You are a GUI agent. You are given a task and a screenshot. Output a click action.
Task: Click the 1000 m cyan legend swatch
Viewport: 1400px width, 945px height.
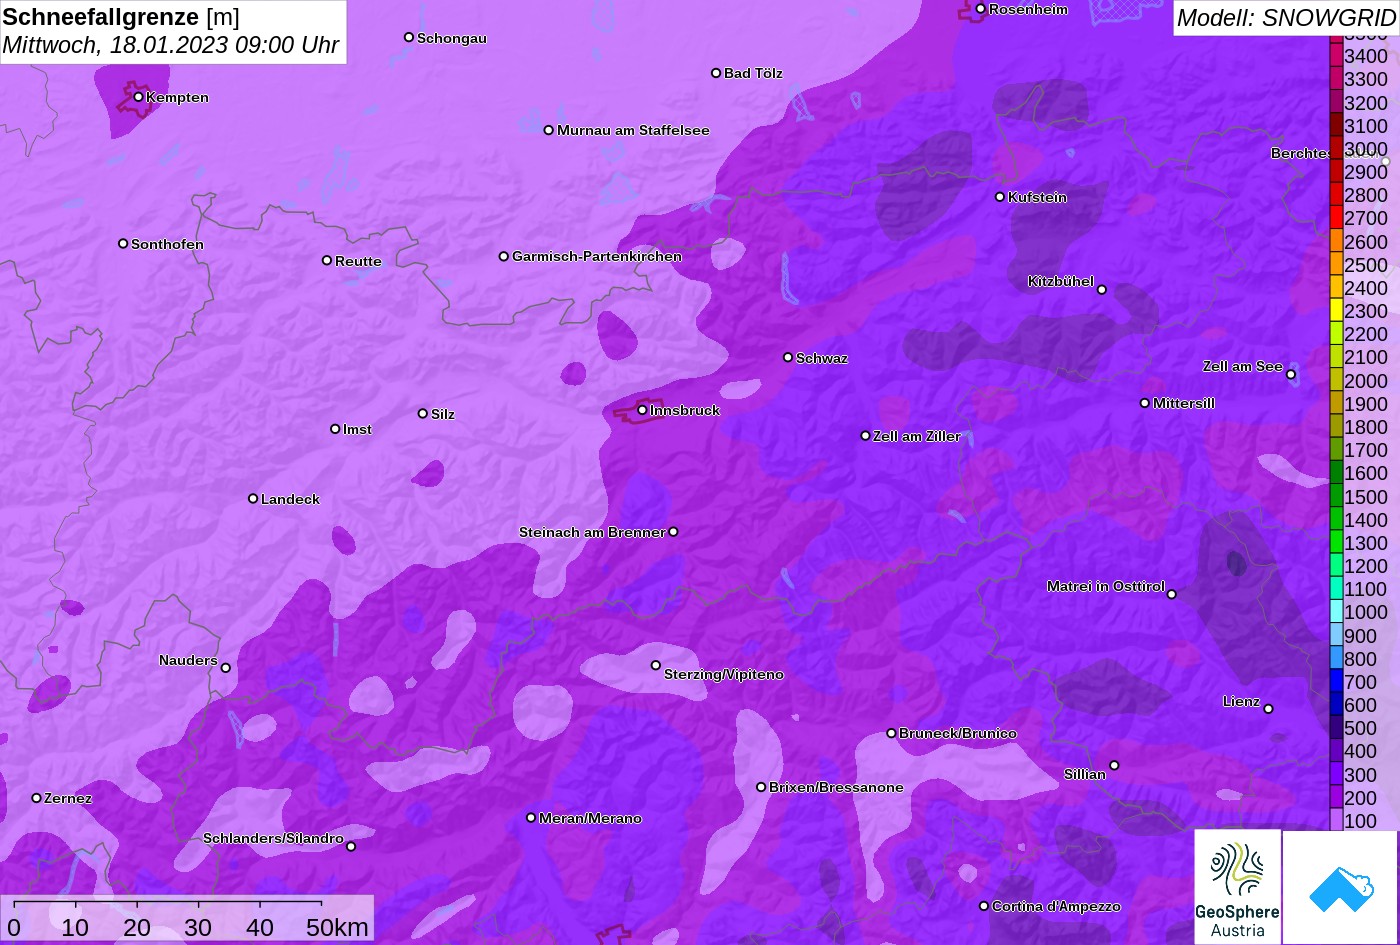pos(1336,612)
